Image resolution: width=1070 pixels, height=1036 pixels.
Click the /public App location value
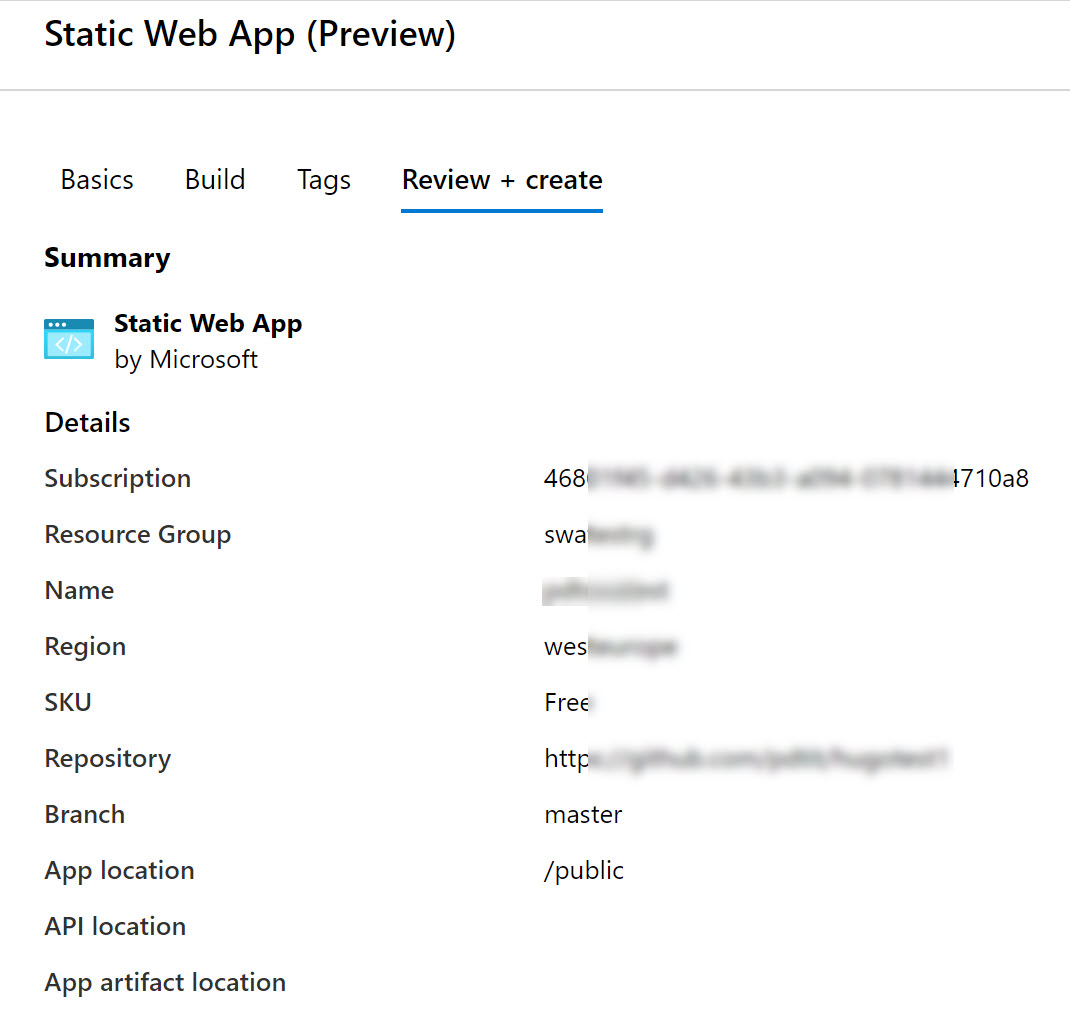click(x=584, y=870)
